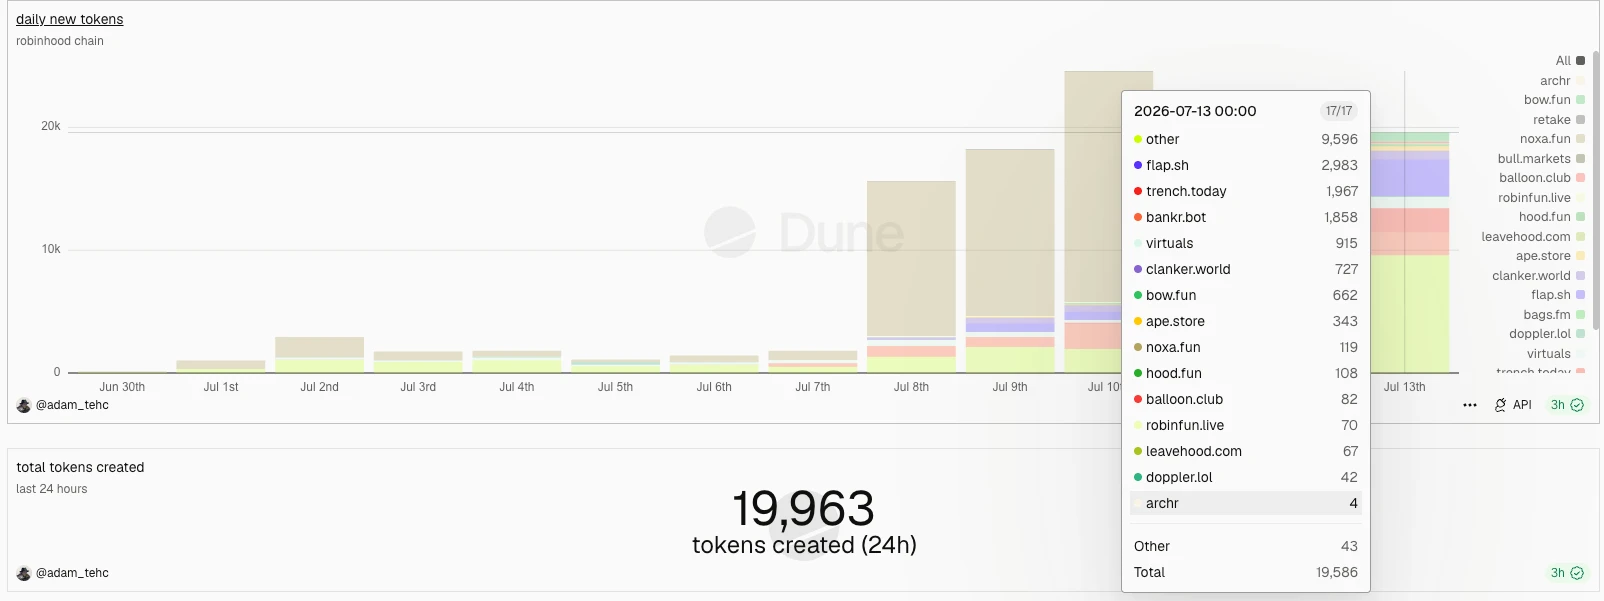Image resolution: width=1604 pixels, height=601 pixels.
Task: Toggle the clanker.world legend series
Action: coord(1538,276)
